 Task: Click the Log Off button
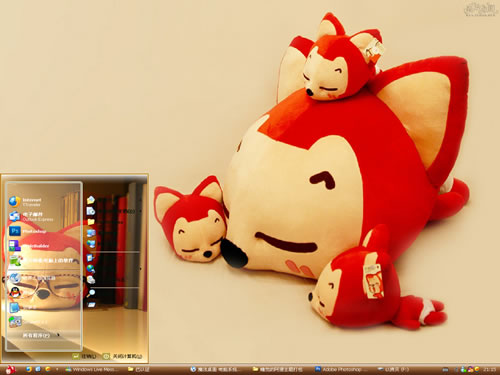coord(85,356)
